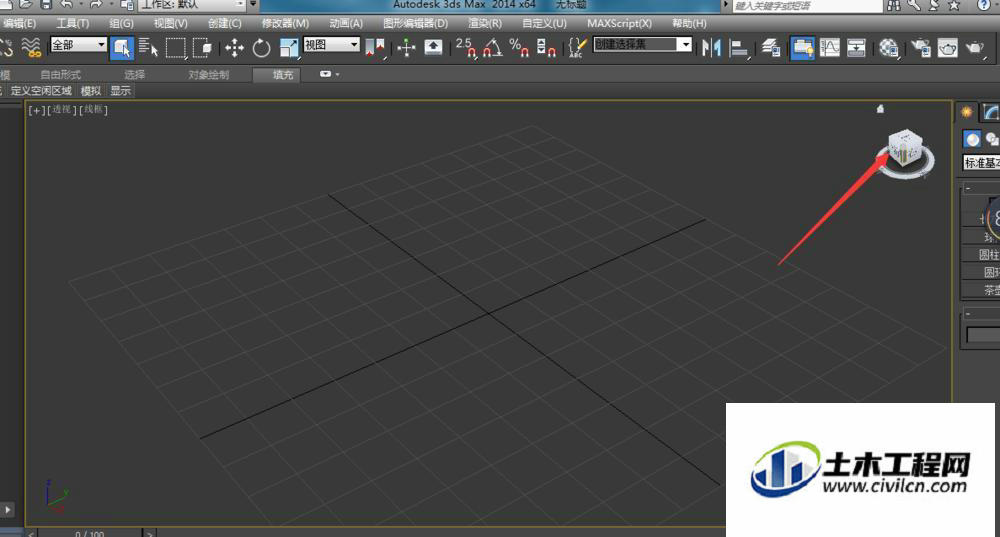Click the 定义空闲区域 panel button

click(41, 91)
